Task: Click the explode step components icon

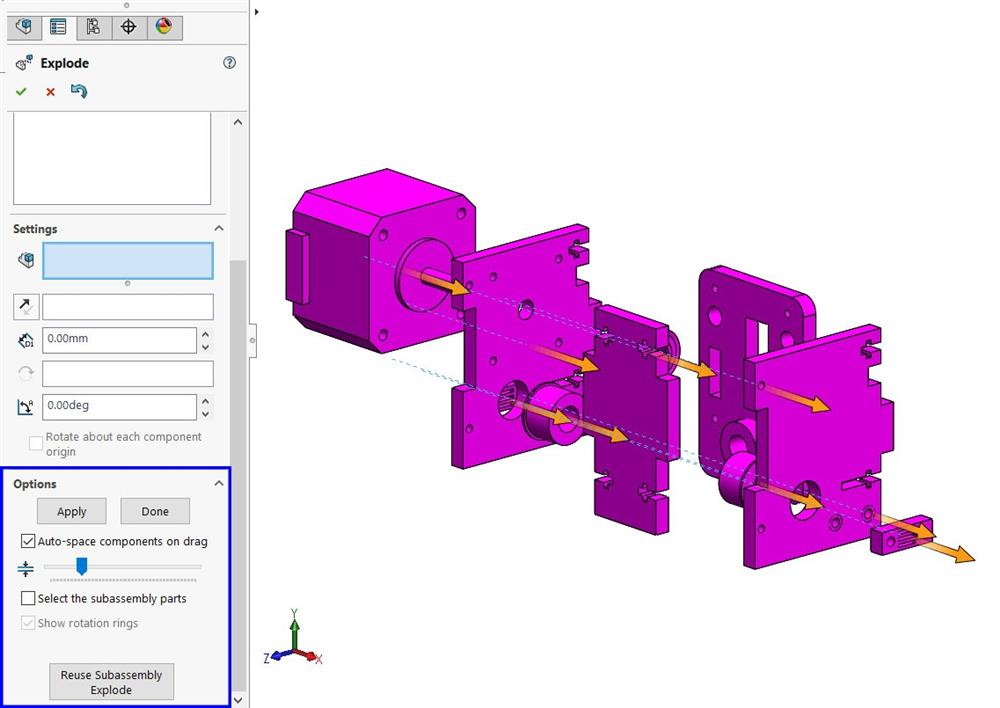Action: tap(26, 260)
